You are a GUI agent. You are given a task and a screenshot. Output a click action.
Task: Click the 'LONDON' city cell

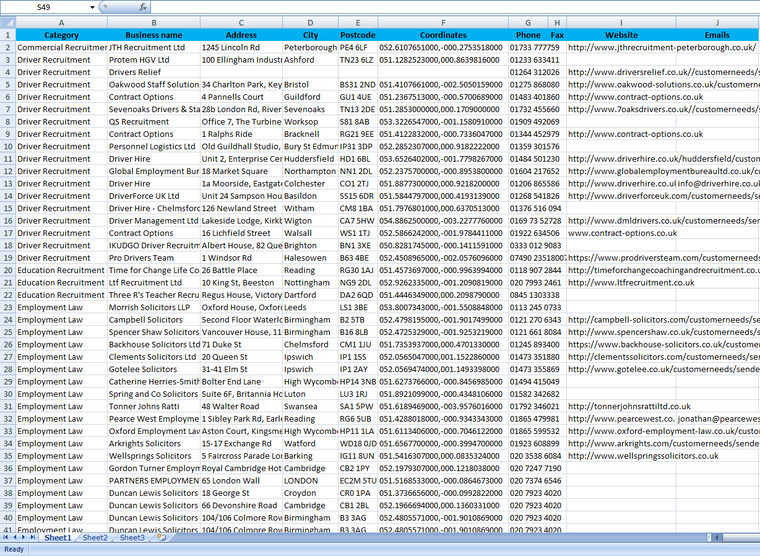(x=310, y=480)
